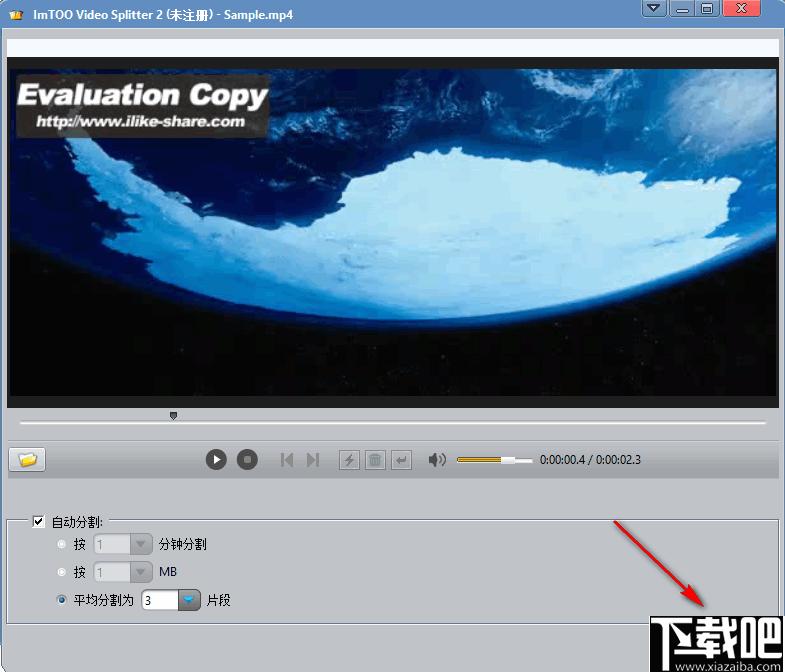Play the video preview

216,459
